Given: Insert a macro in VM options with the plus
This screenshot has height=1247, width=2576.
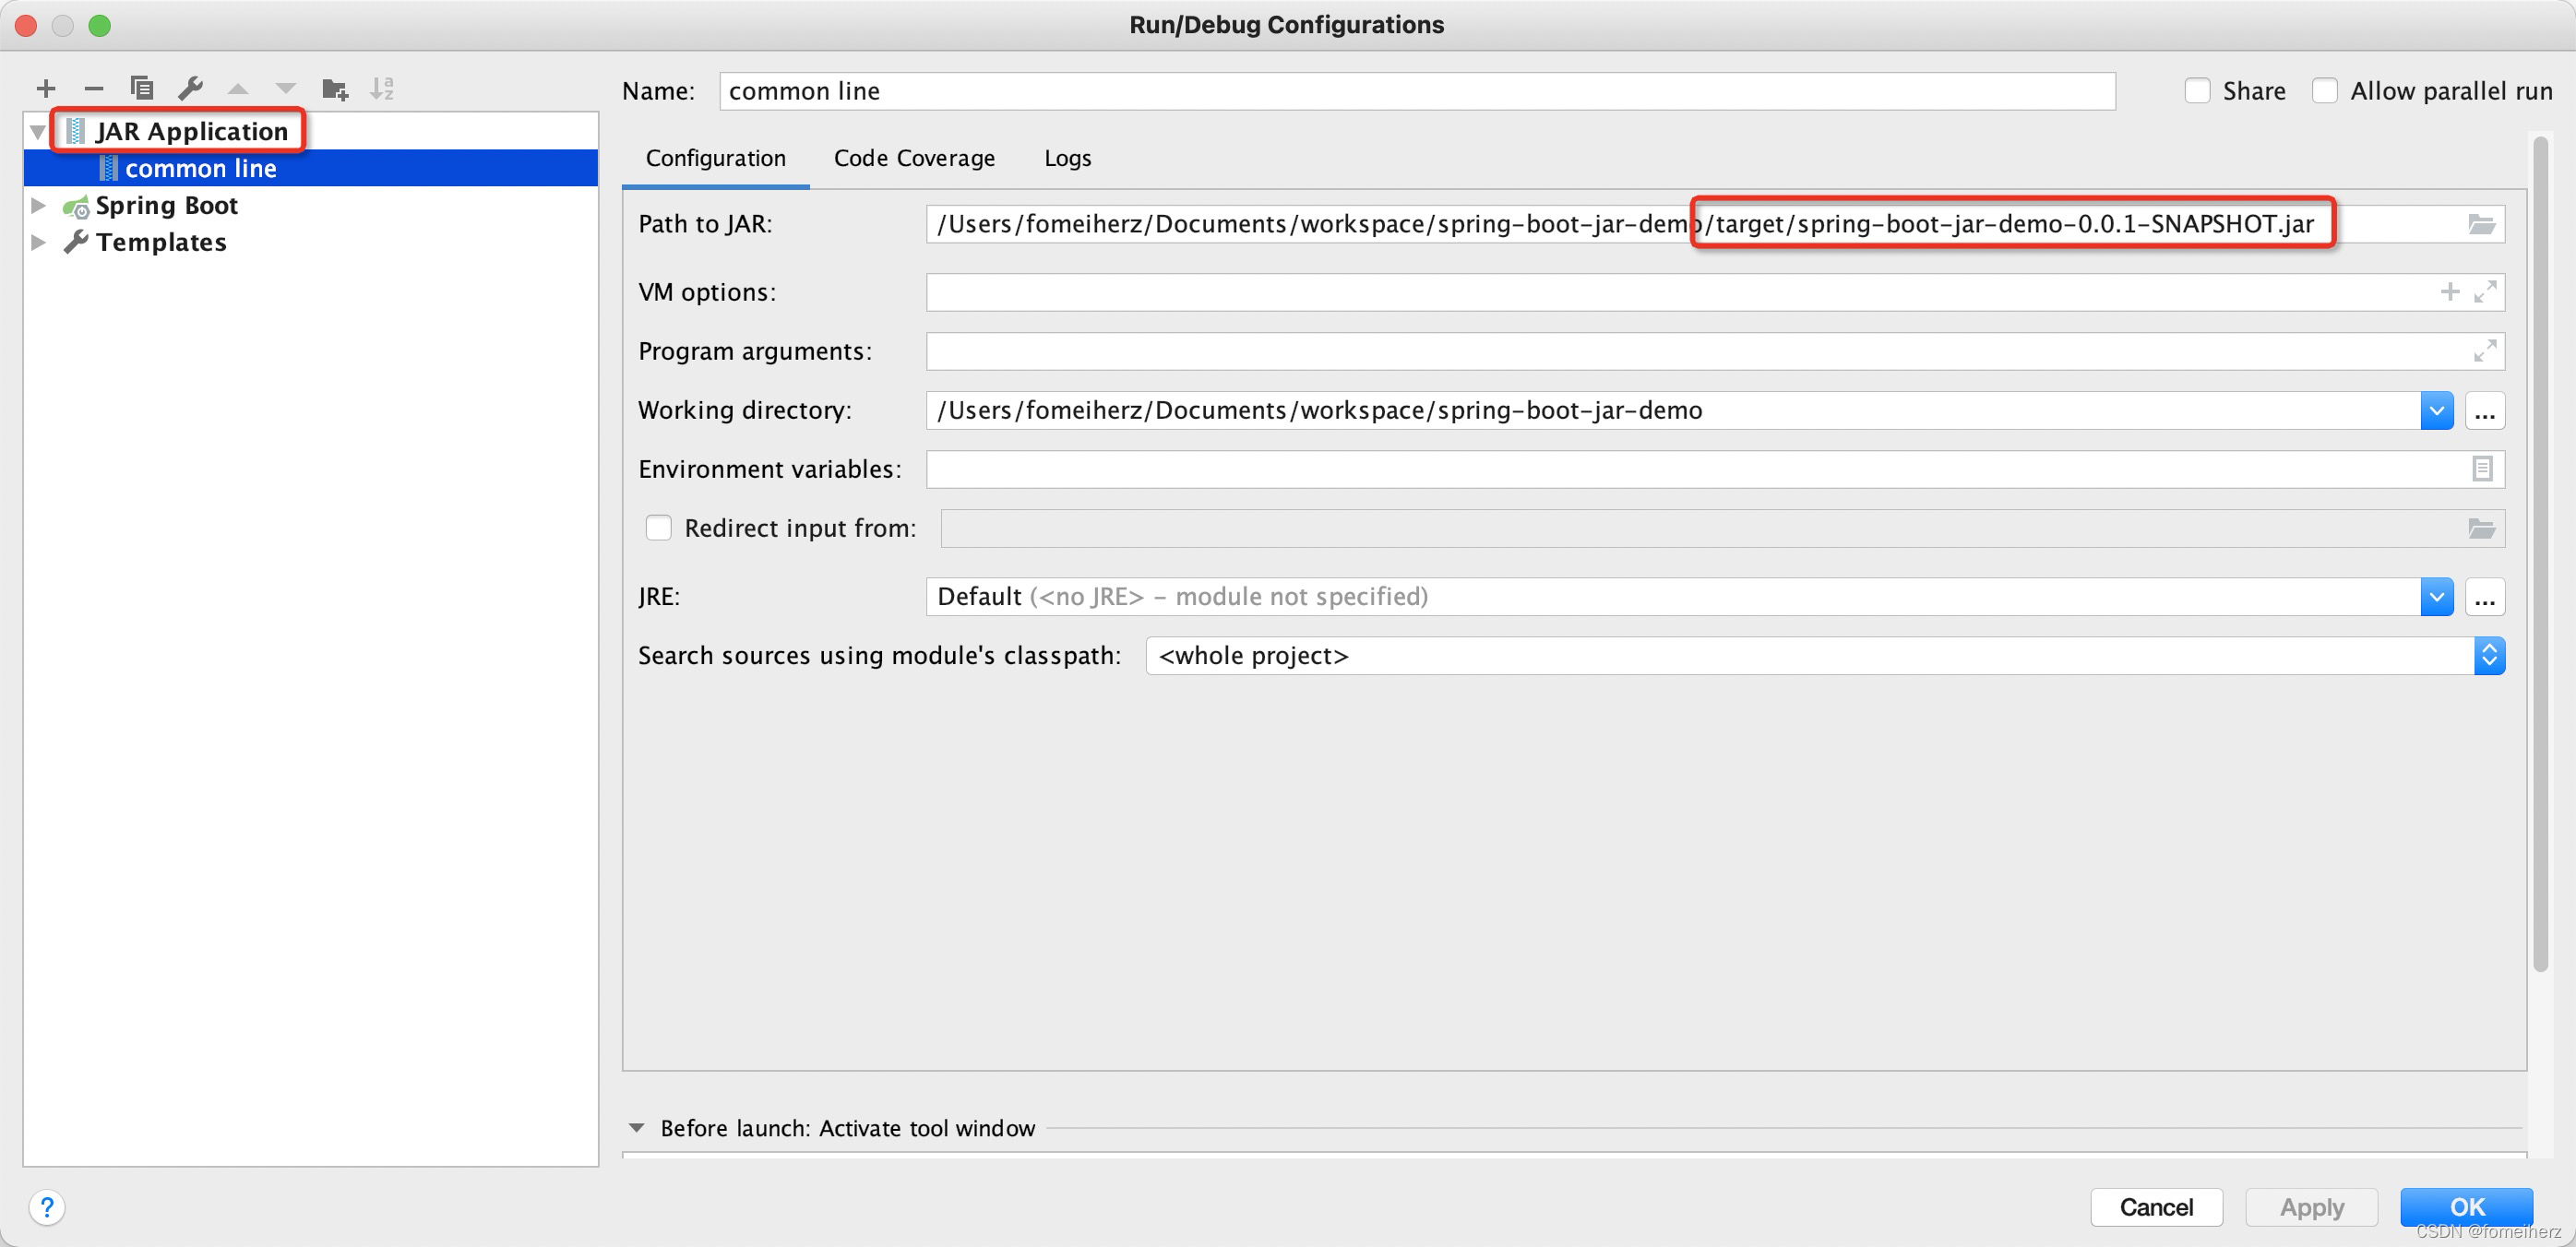Looking at the screenshot, I should point(2449,292).
